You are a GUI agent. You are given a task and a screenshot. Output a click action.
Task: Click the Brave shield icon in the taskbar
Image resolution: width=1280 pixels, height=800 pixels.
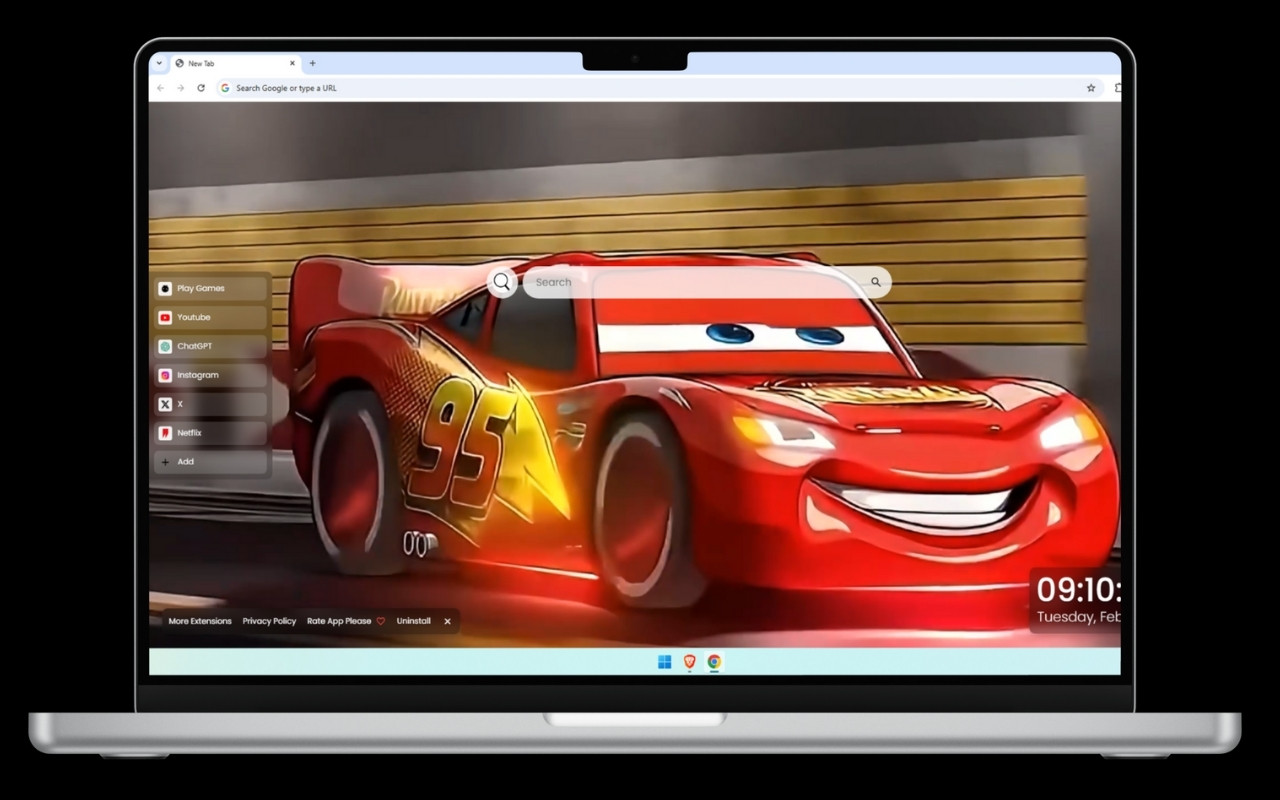click(x=688, y=662)
